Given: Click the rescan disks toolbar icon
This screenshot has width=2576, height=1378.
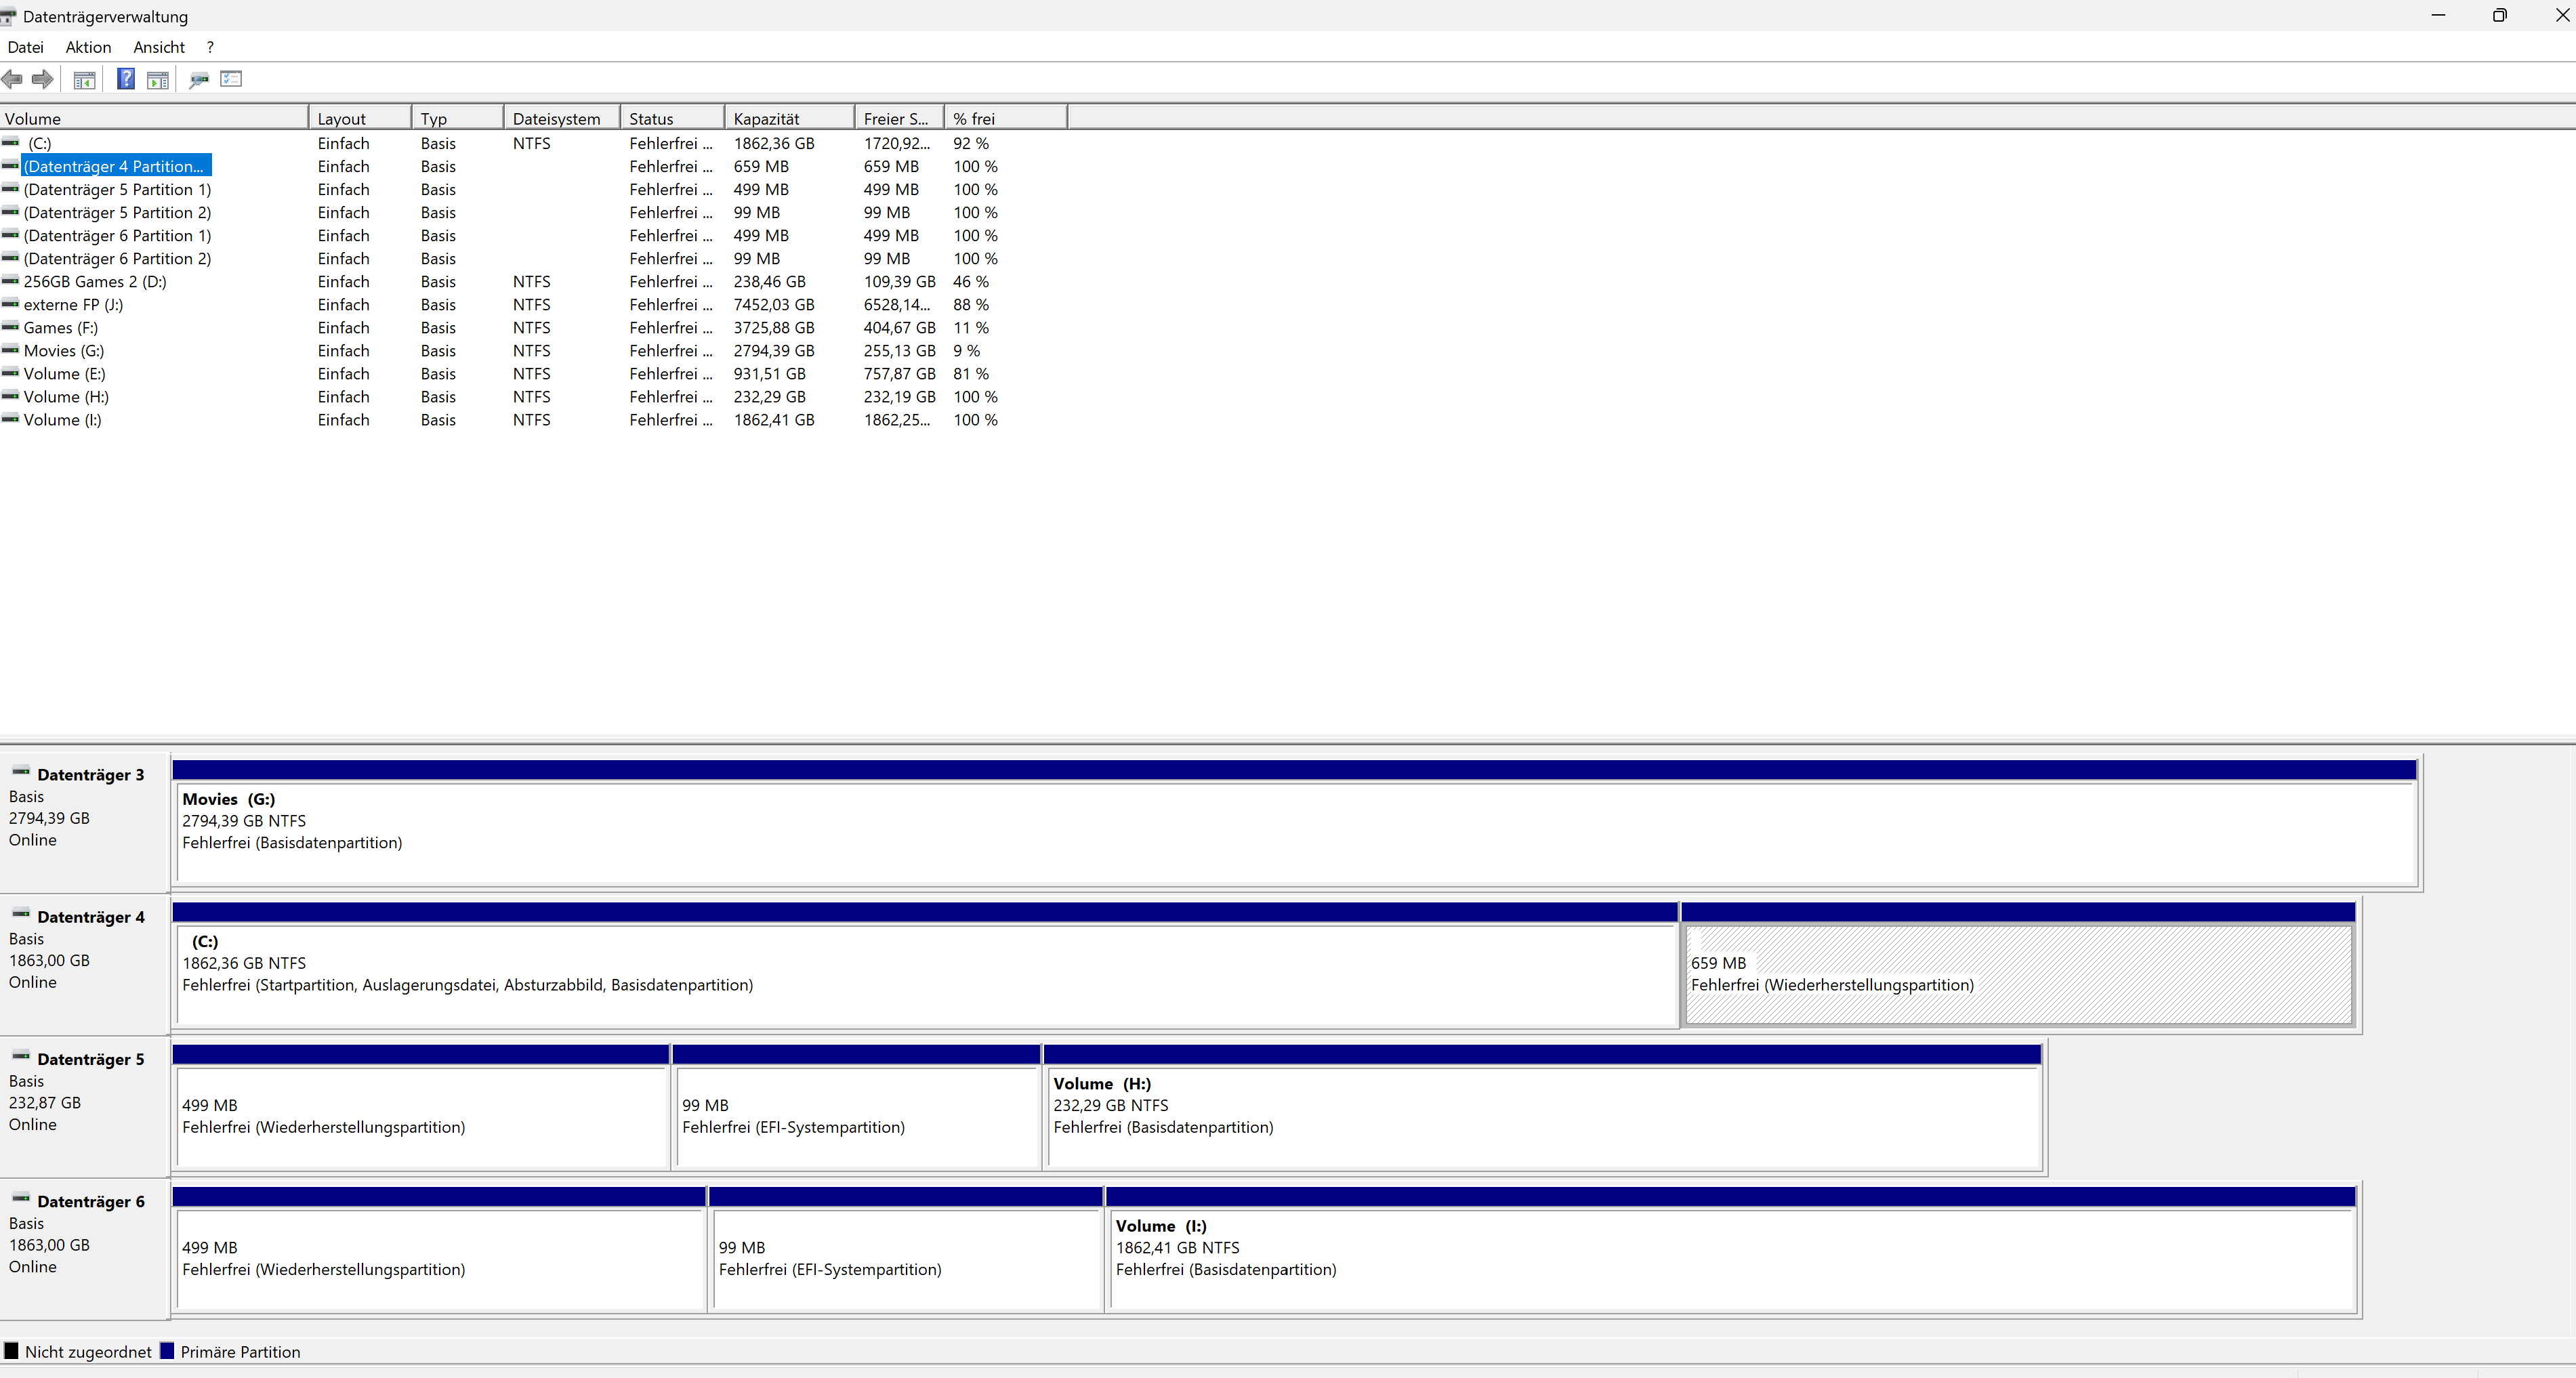Looking at the screenshot, I should coord(199,79).
